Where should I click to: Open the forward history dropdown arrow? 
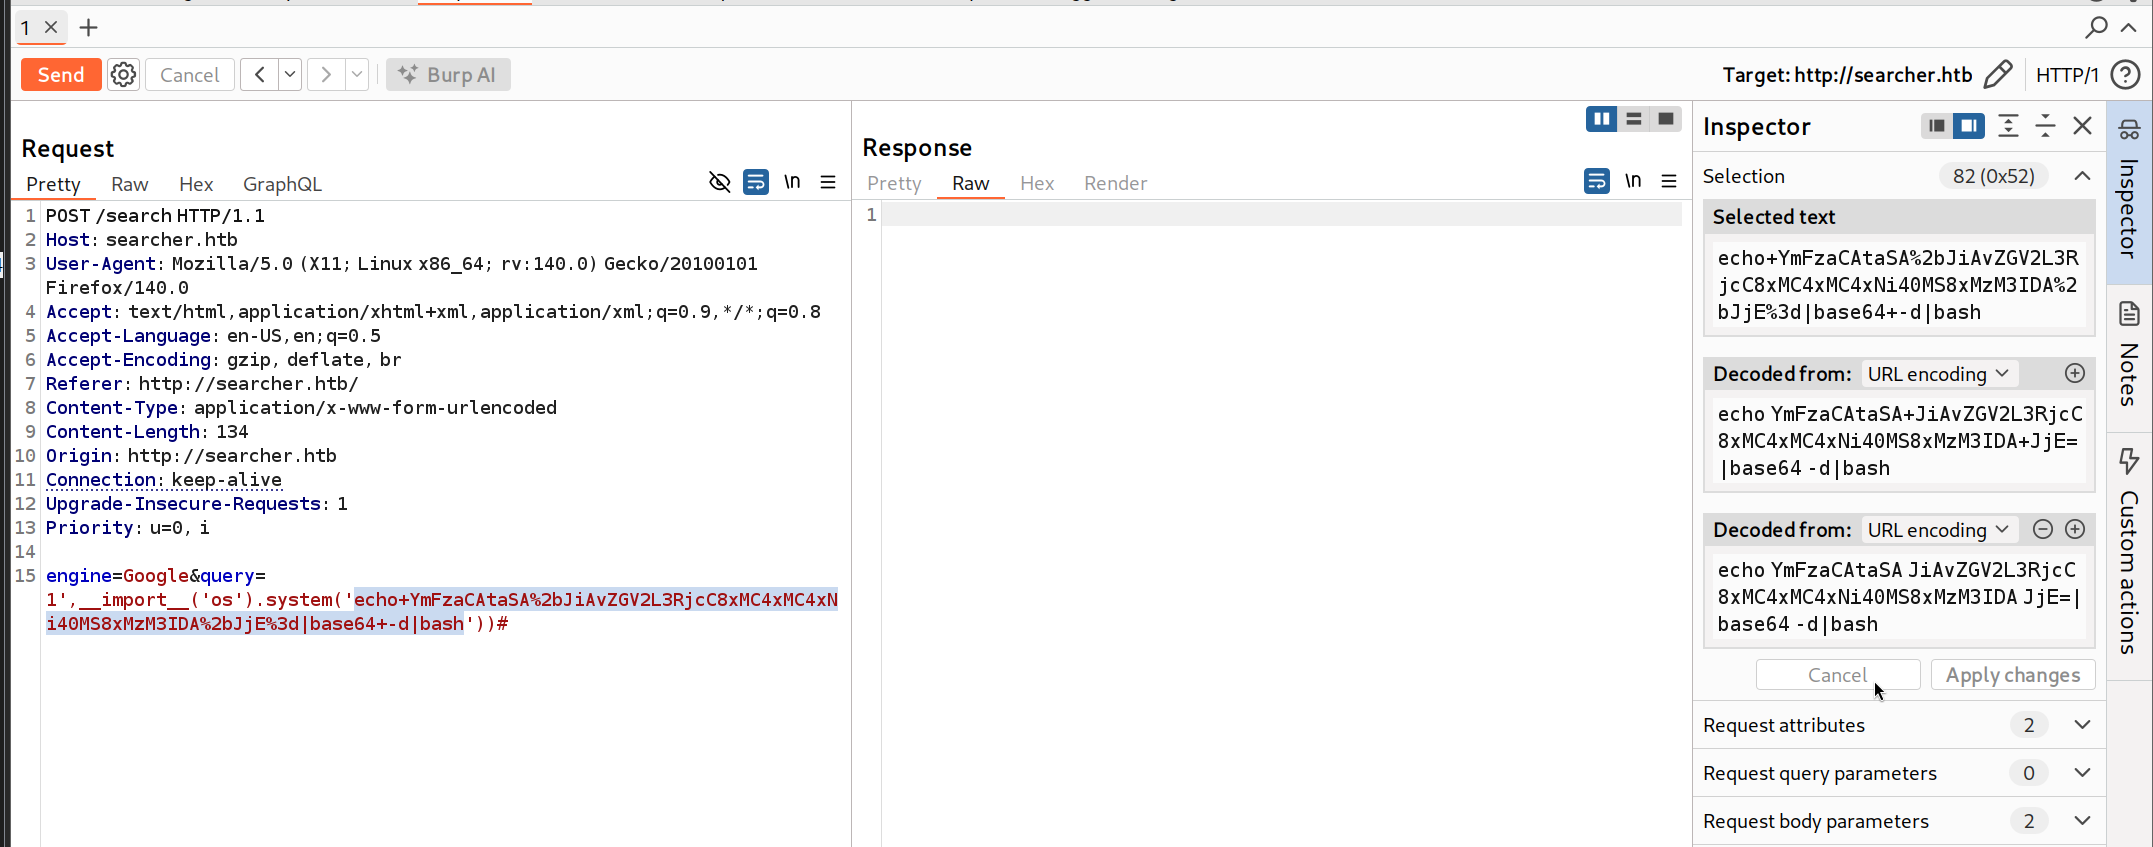(x=357, y=75)
